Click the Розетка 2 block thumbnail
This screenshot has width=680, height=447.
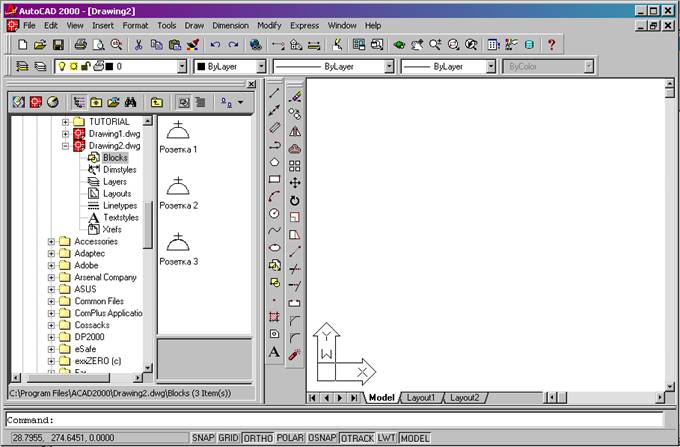click(x=177, y=188)
